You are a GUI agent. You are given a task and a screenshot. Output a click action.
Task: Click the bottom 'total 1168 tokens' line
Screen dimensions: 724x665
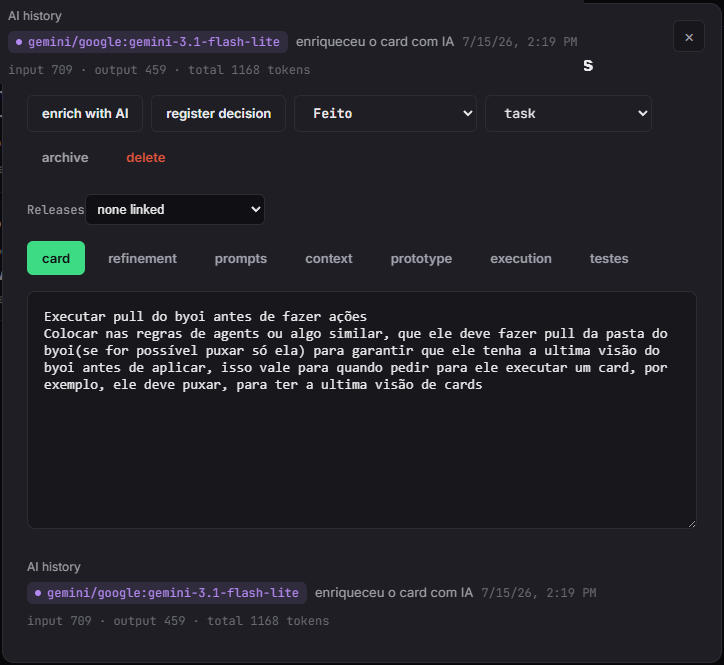[x=268, y=621]
